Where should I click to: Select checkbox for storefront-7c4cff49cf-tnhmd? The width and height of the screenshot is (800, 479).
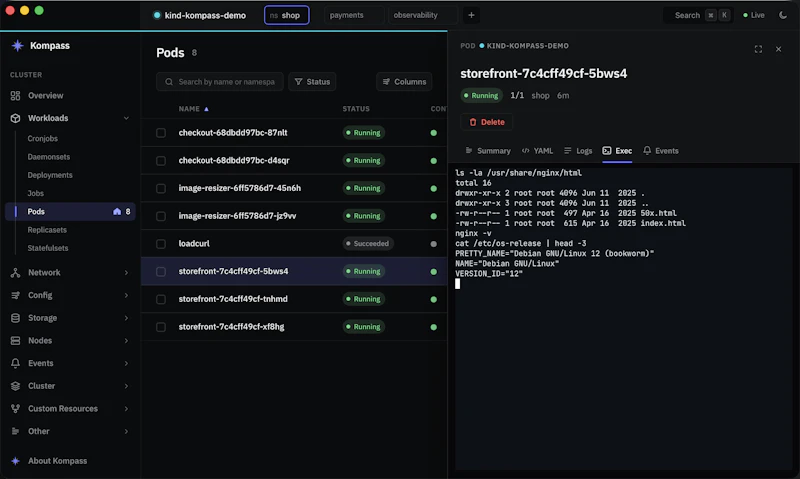point(161,299)
